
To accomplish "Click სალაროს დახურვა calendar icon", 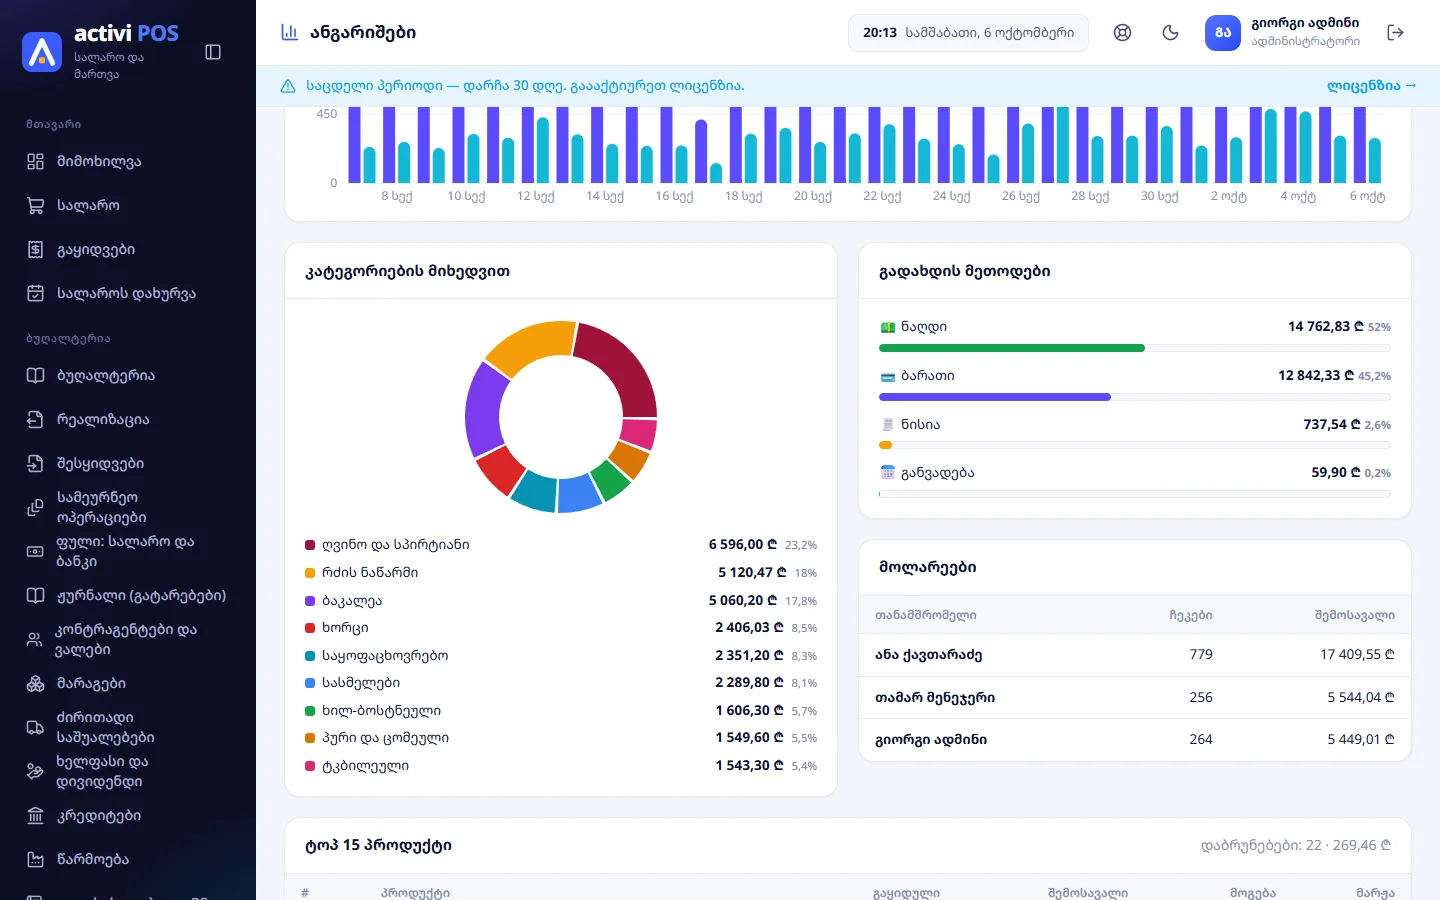I will [35, 294].
